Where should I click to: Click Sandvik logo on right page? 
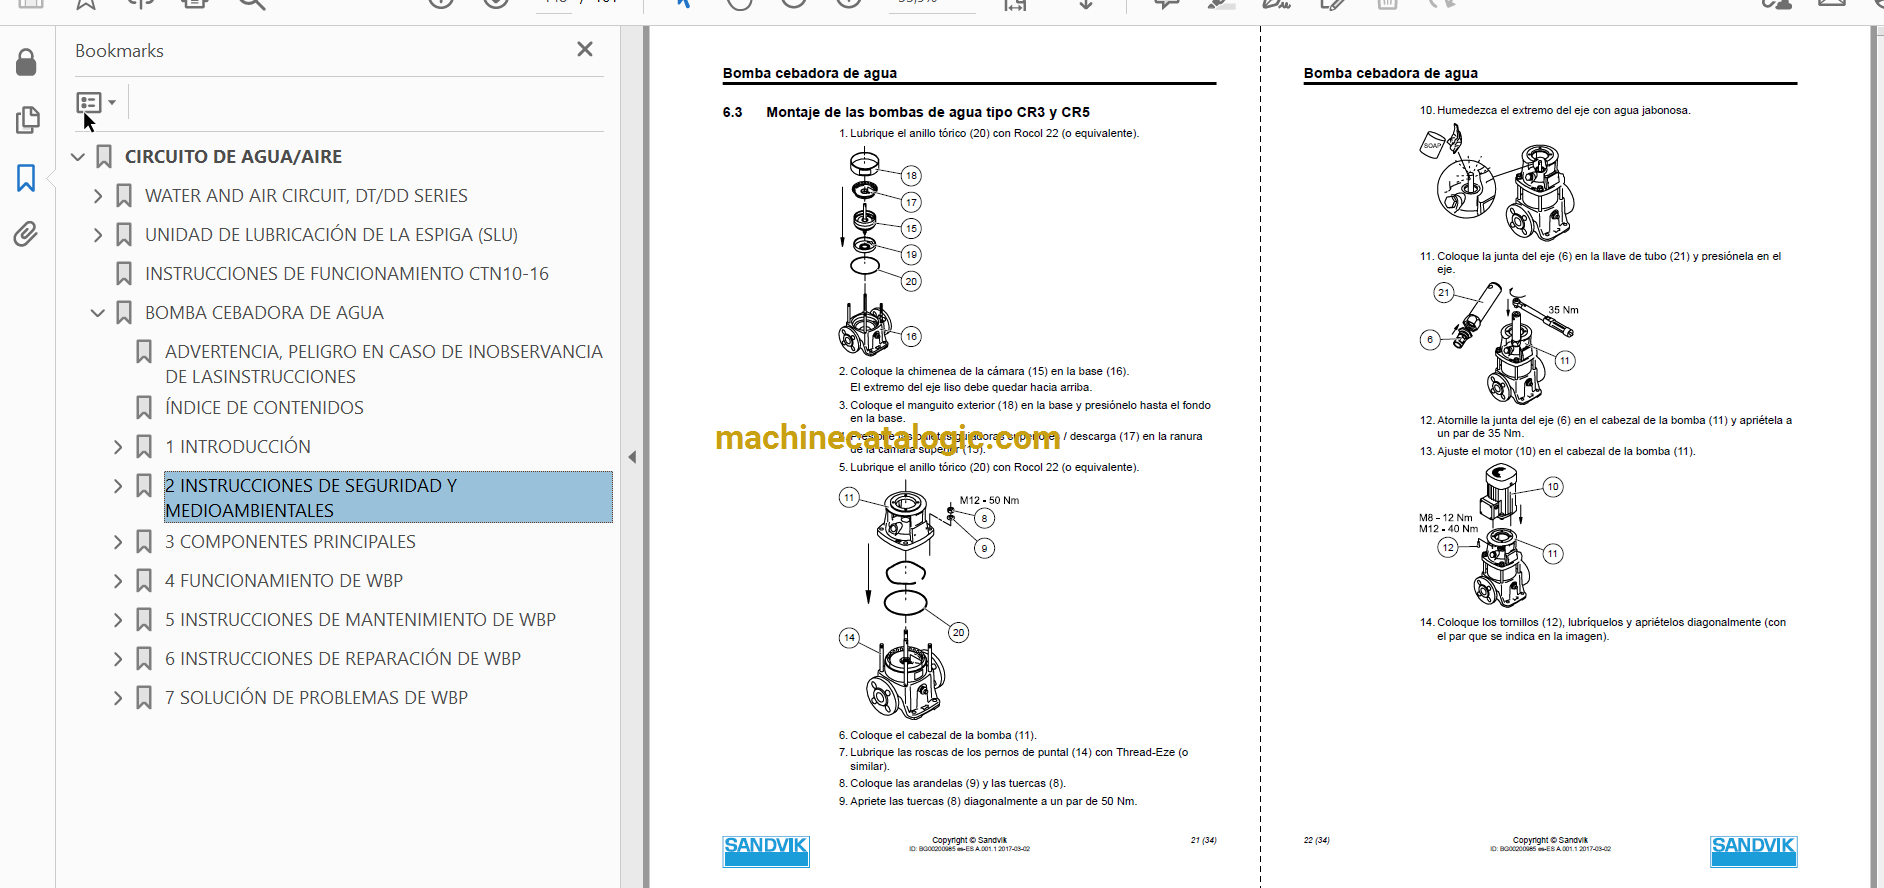click(1753, 851)
